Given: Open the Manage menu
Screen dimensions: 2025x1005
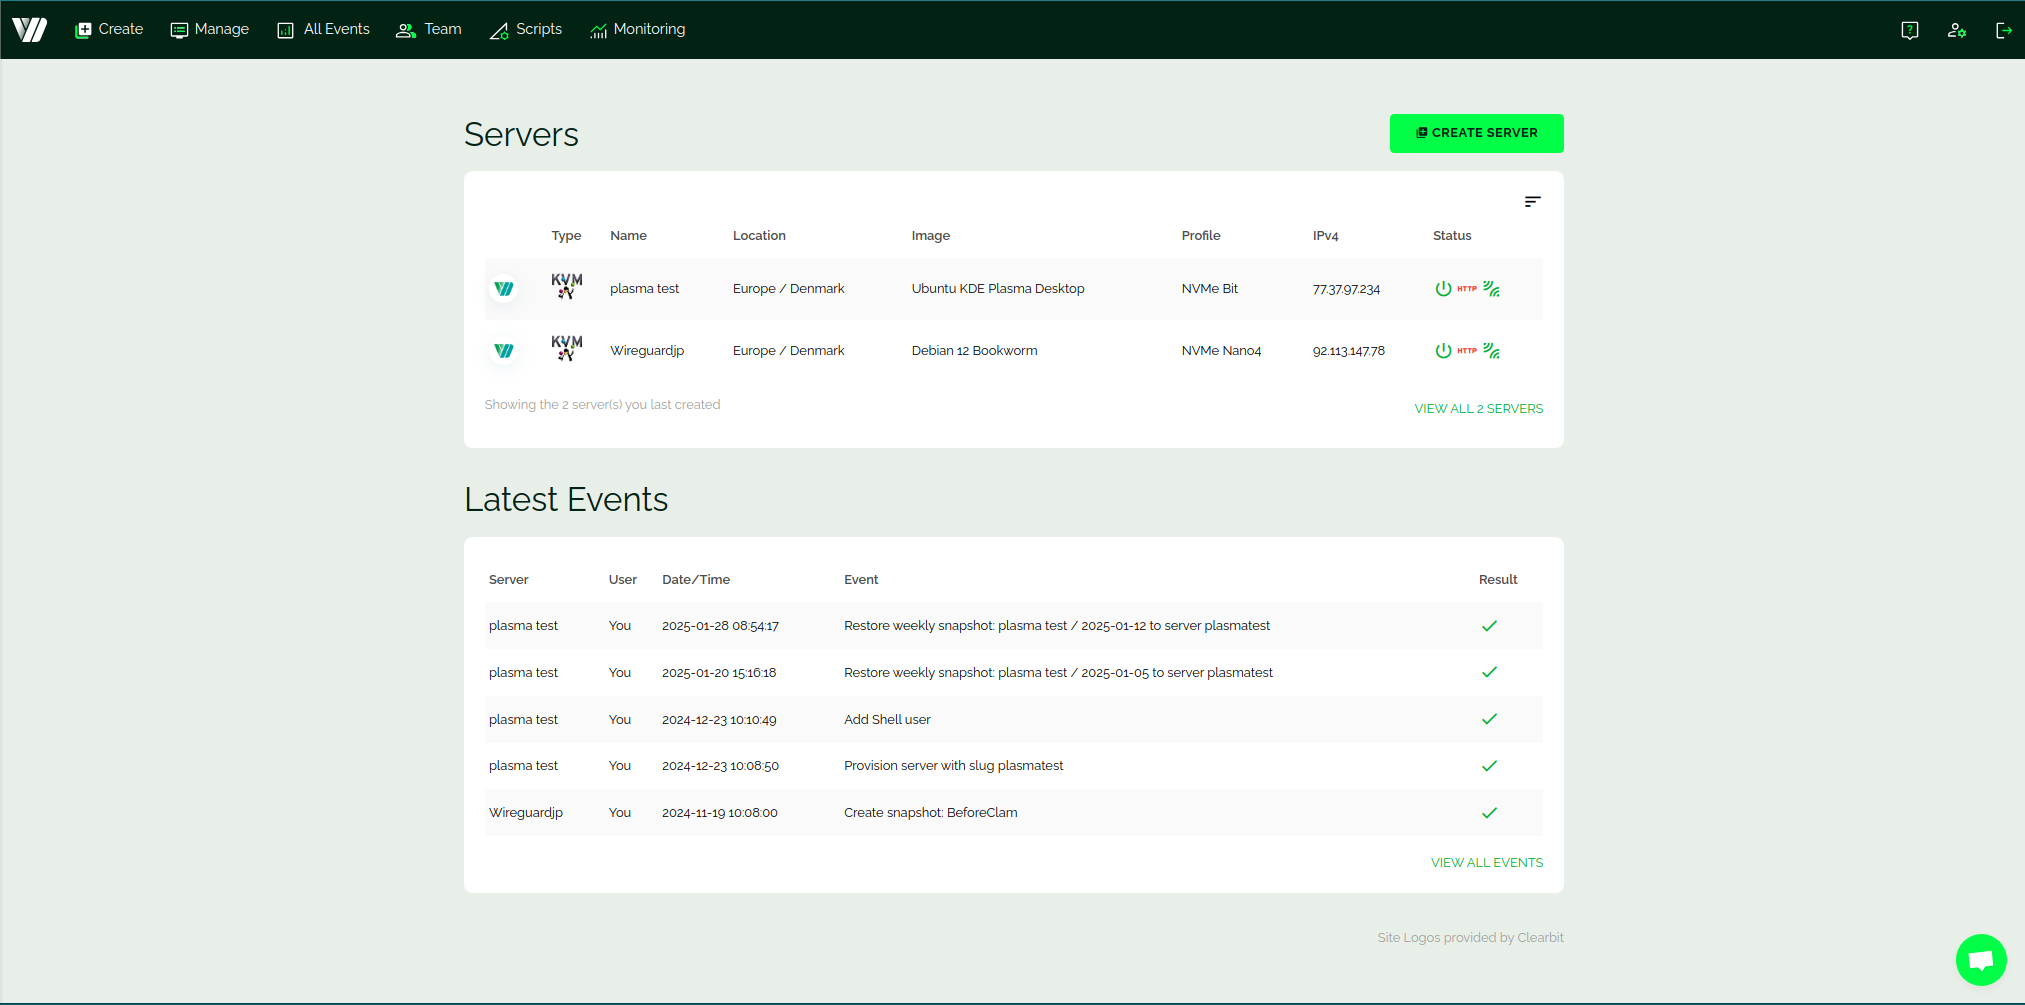Looking at the screenshot, I should [x=210, y=30].
